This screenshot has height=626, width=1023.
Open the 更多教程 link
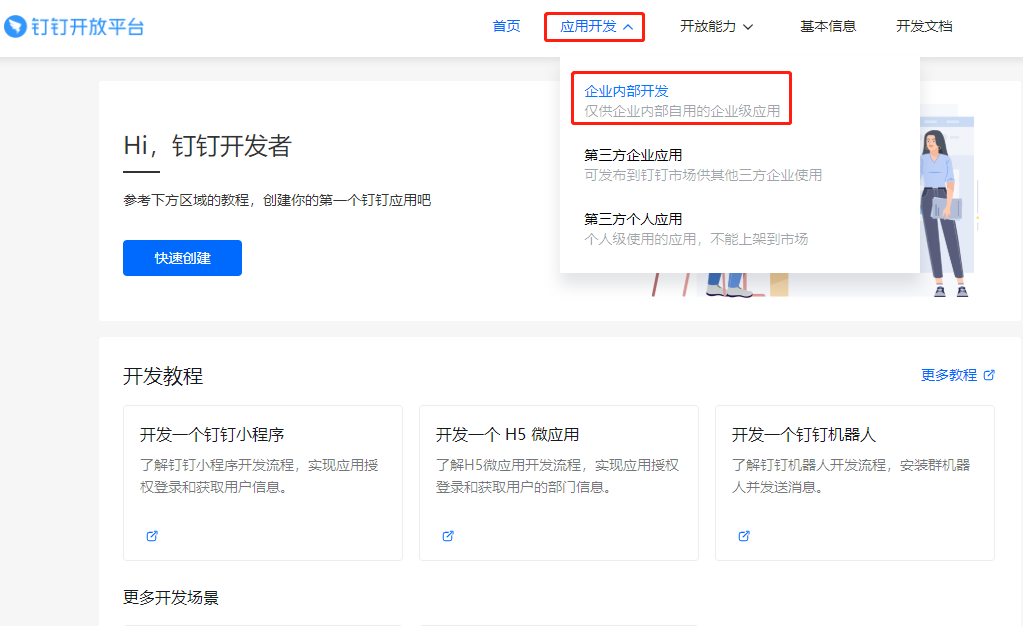point(949,375)
